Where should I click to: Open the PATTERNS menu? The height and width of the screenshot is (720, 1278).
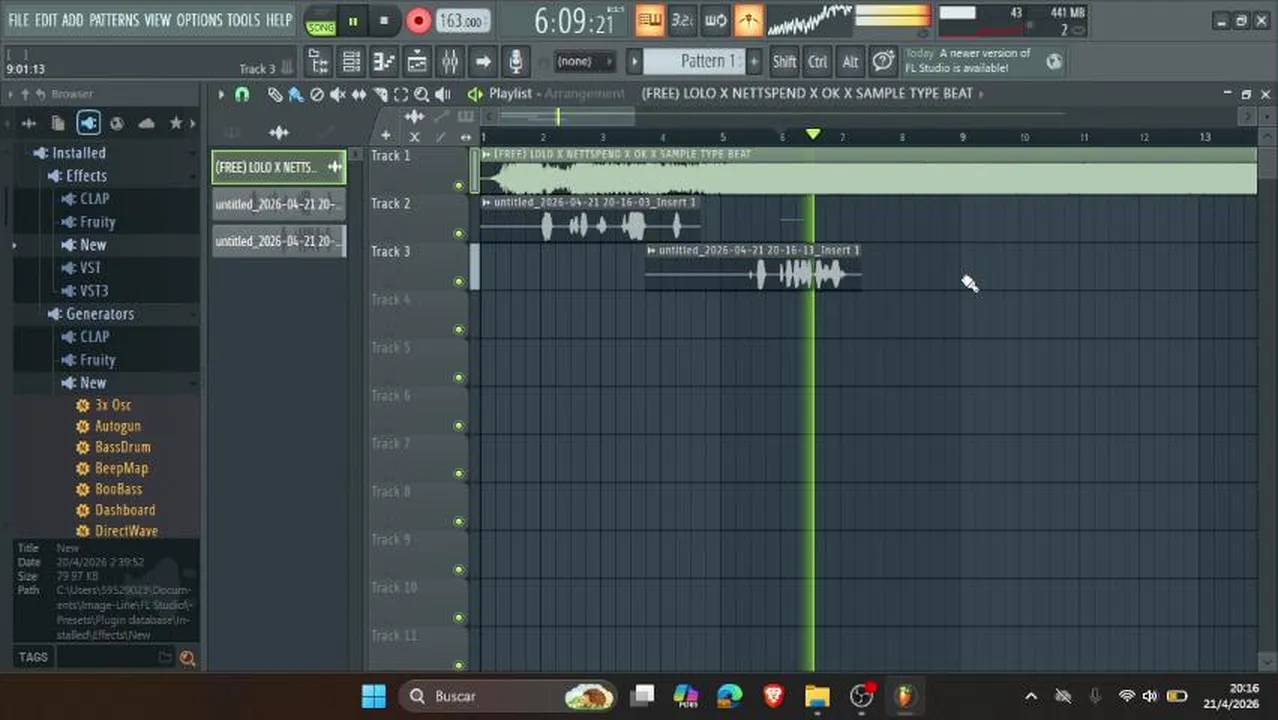(x=114, y=20)
